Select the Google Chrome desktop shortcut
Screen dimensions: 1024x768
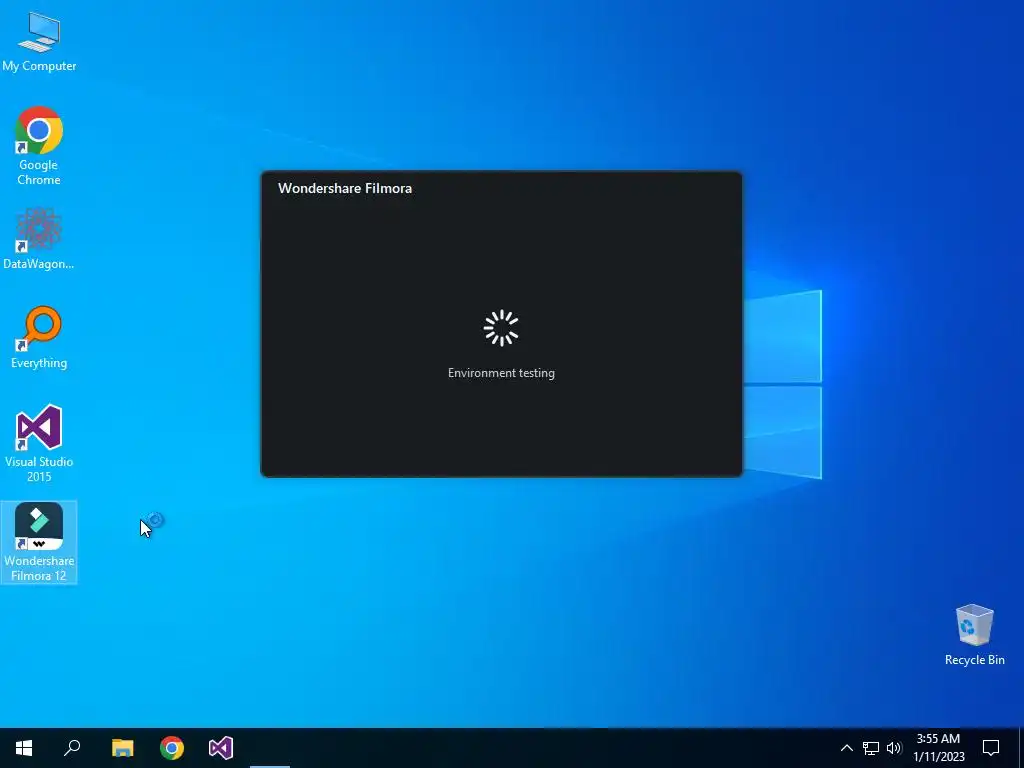coord(39,145)
